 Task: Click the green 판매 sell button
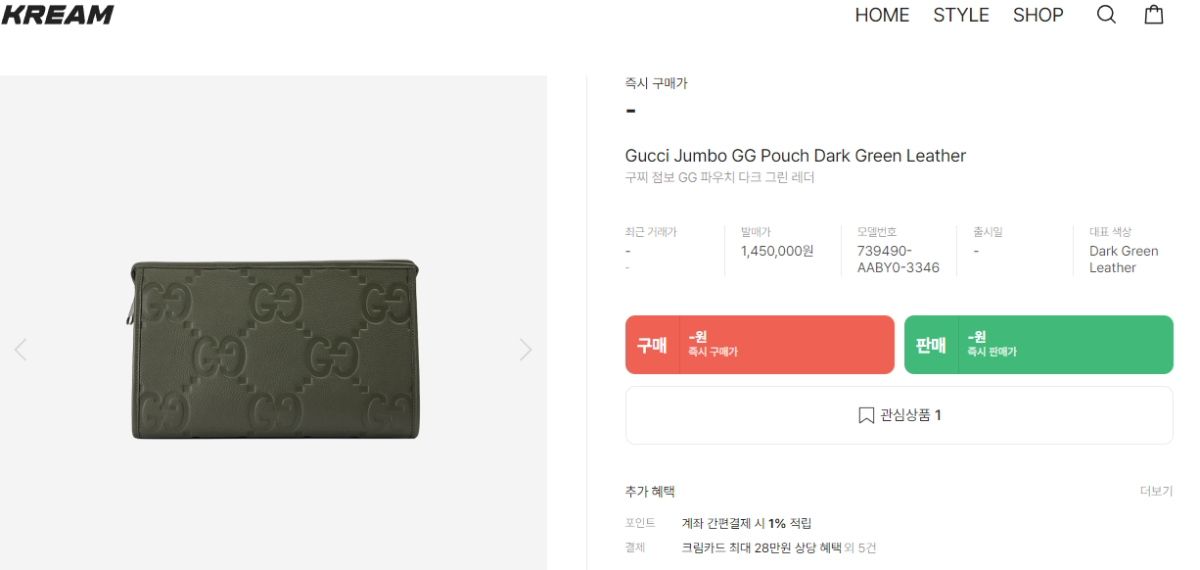(x=1038, y=345)
